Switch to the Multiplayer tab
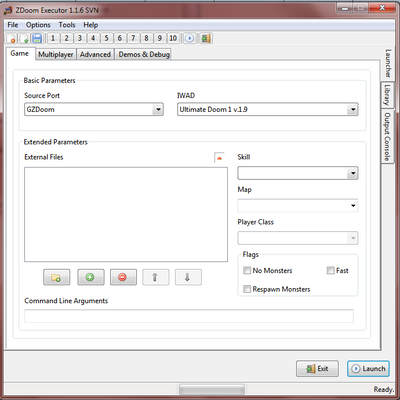Viewport: 400px width, 400px height. click(56, 54)
